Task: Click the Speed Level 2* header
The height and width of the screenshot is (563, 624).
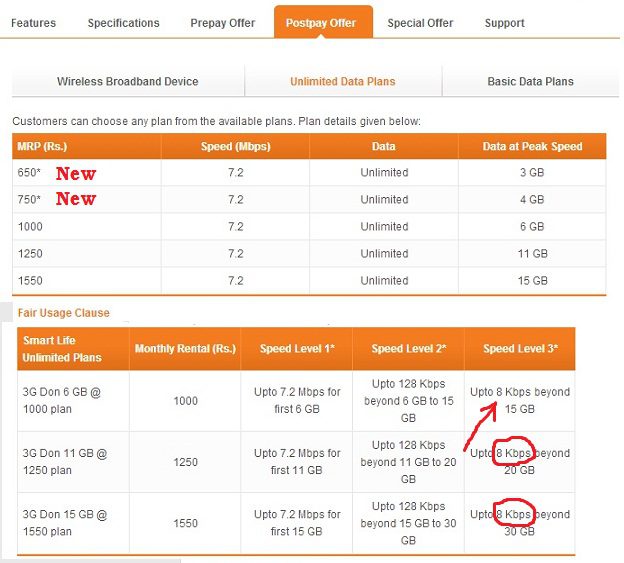Action: pyautogui.click(x=408, y=349)
